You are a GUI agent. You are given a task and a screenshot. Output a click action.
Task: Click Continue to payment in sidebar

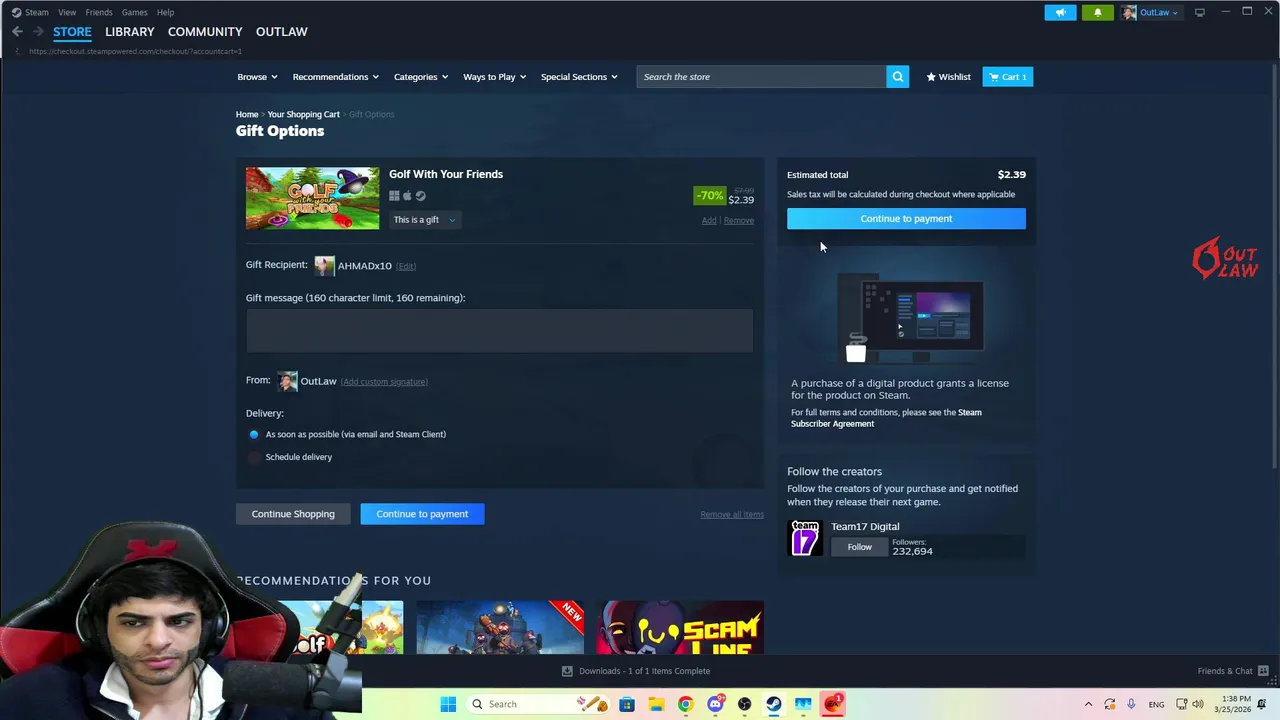(x=906, y=219)
